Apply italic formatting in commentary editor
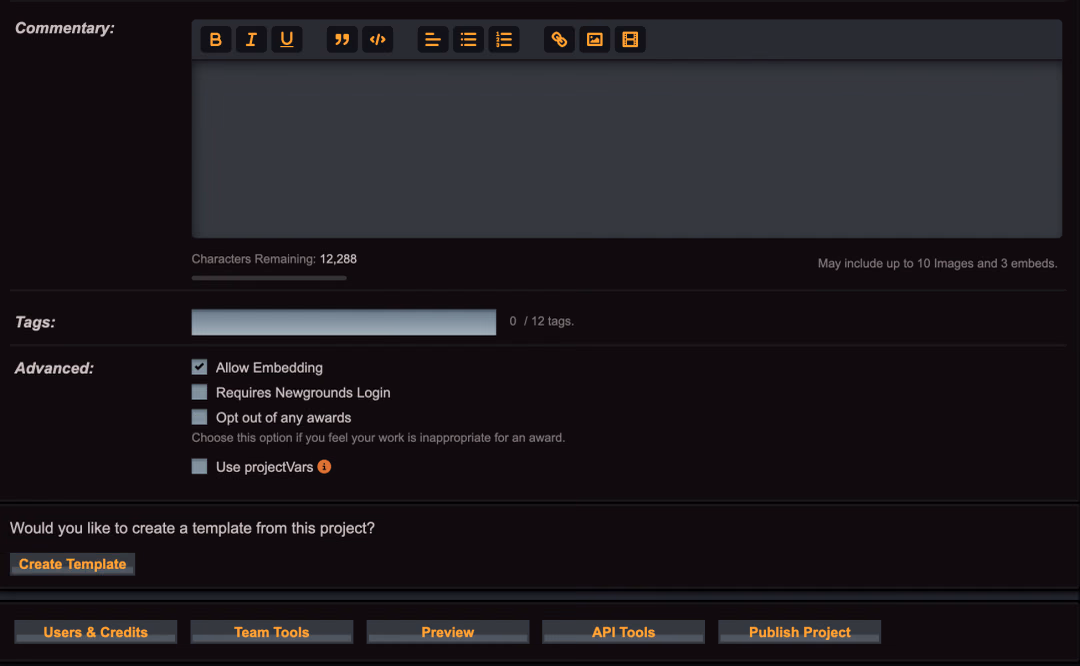The width and height of the screenshot is (1080, 666). click(x=251, y=39)
